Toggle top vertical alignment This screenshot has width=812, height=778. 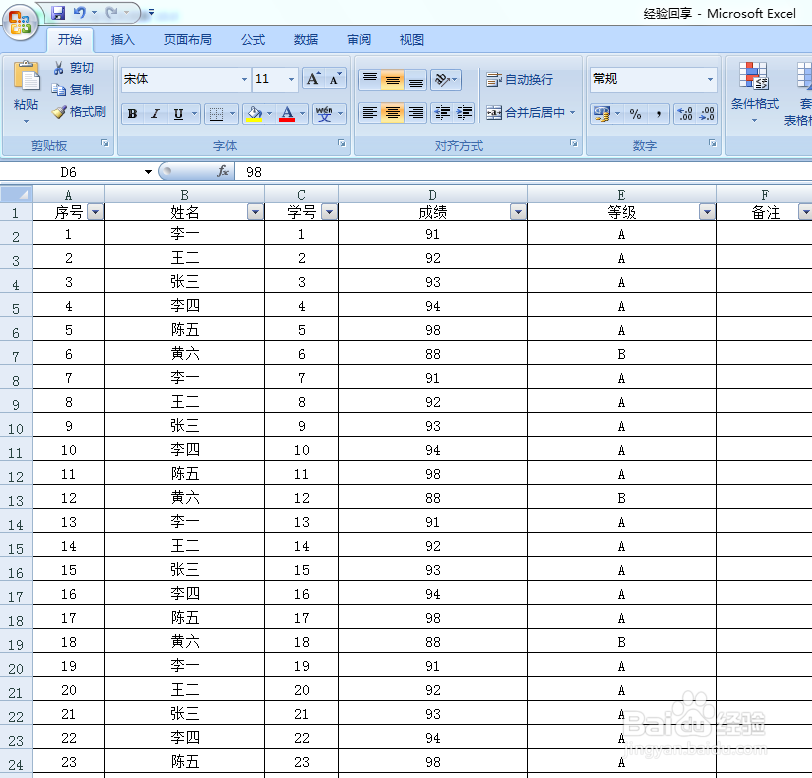coord(370,80)
